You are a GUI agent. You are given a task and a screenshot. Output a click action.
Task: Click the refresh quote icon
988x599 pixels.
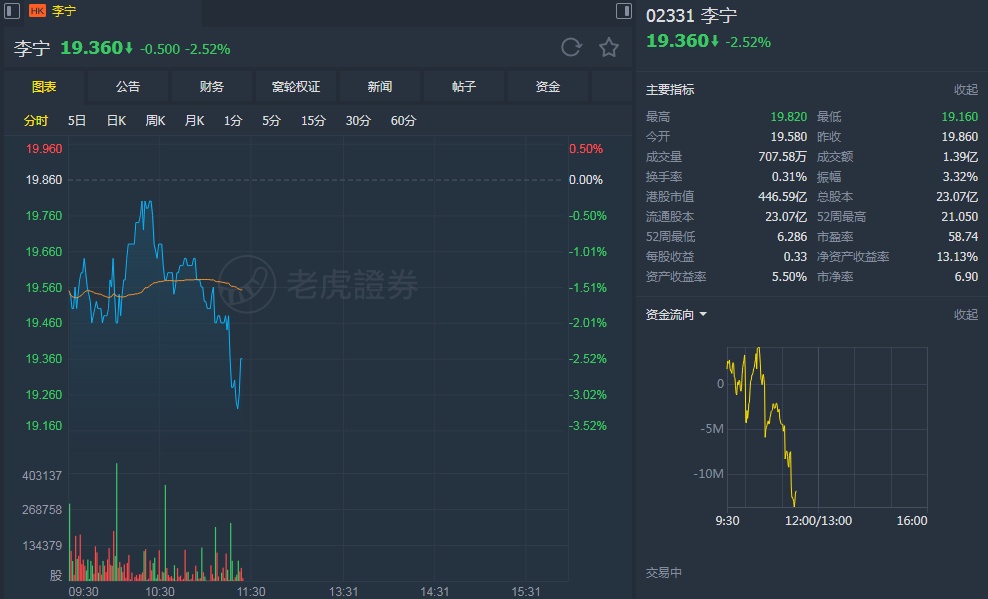pos(571,47)
